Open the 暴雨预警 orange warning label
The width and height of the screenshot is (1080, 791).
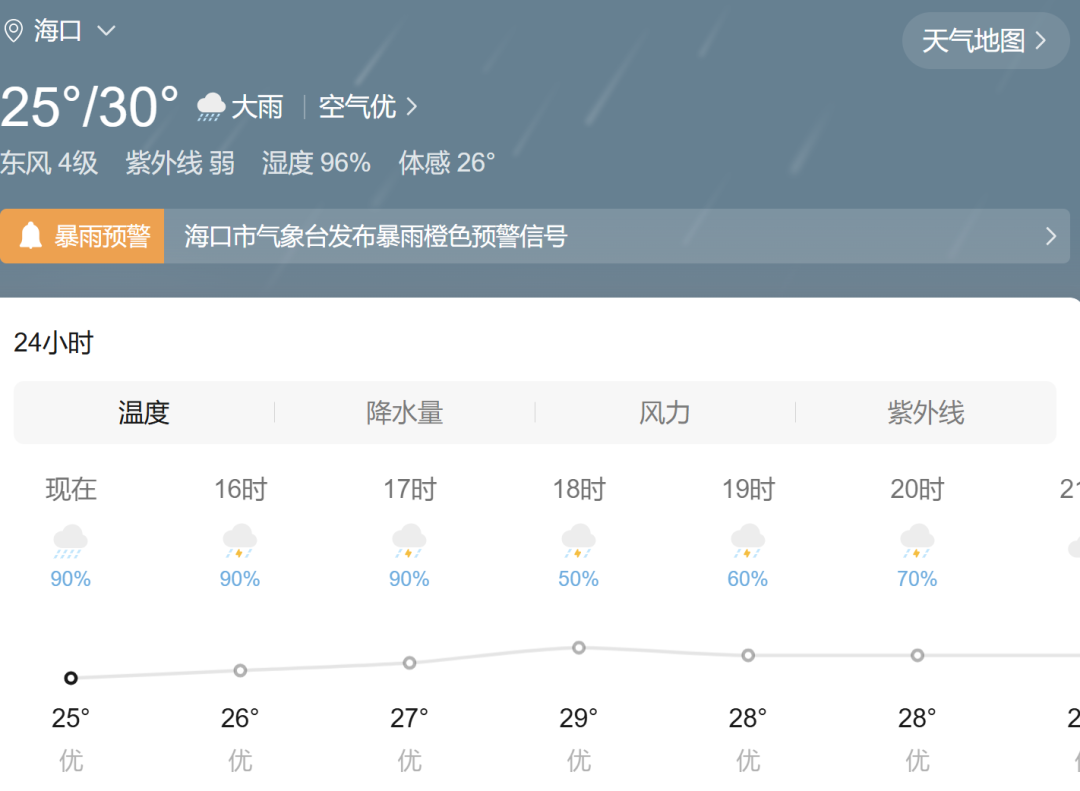[x=82, y=236]
